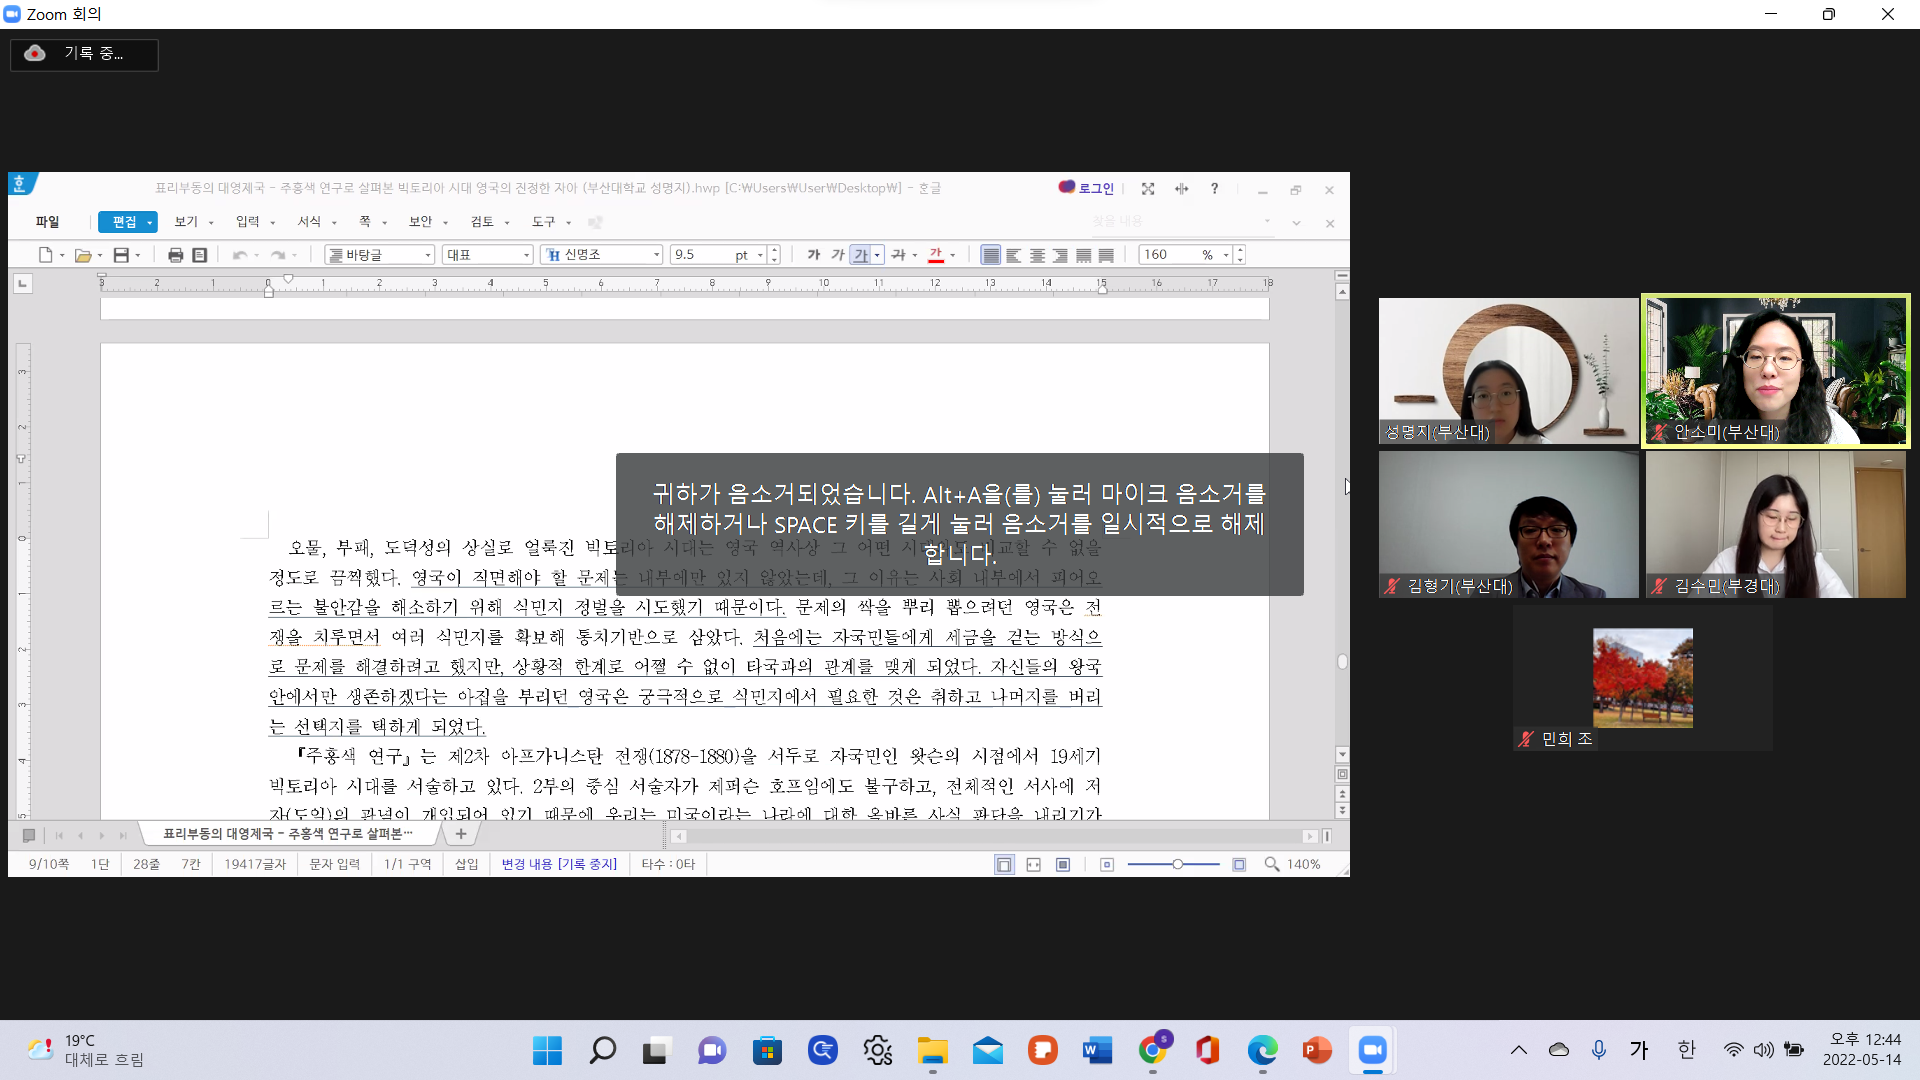This screenshot has width=1920, height=1080.
Task: Click 변경 내용 [기록 중지] in status bar
Action: pos(559,864)
